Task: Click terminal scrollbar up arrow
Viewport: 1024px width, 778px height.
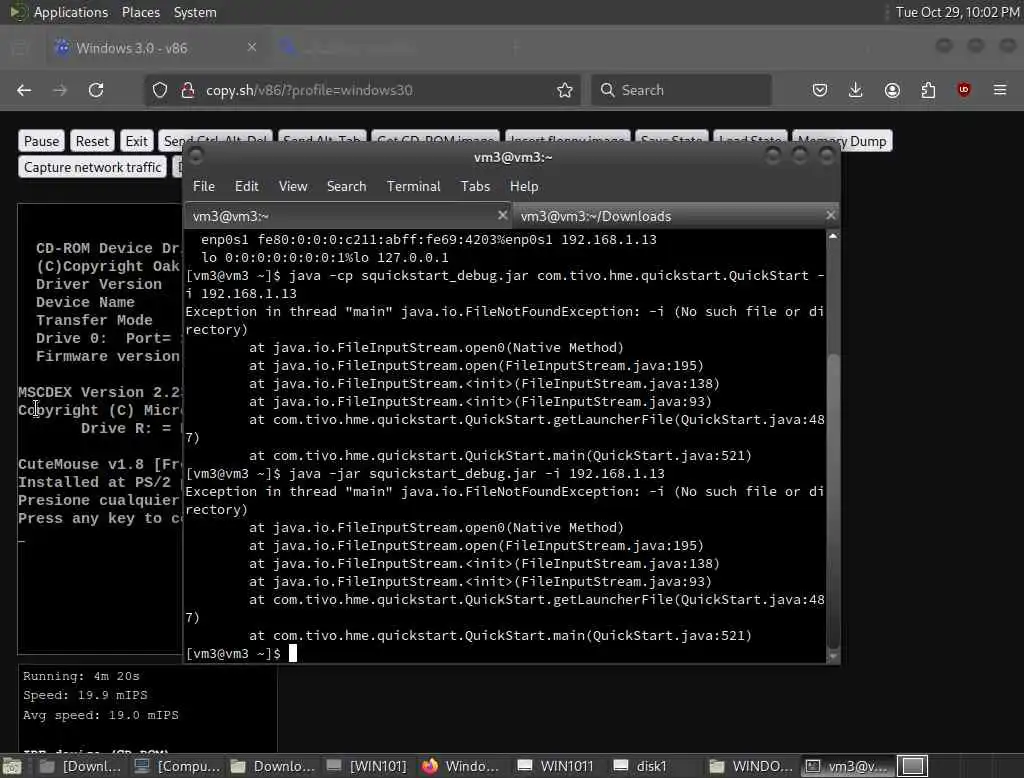Action: click(833, 236)
